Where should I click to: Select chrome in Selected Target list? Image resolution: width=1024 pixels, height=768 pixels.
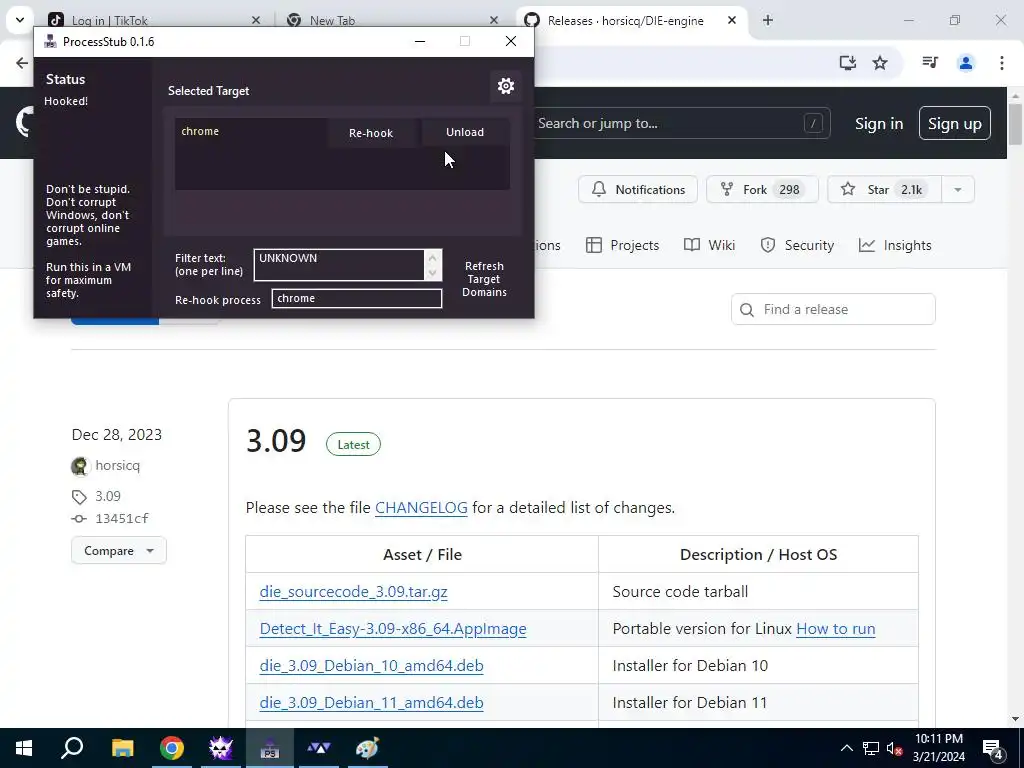click(x=200, y=131)
